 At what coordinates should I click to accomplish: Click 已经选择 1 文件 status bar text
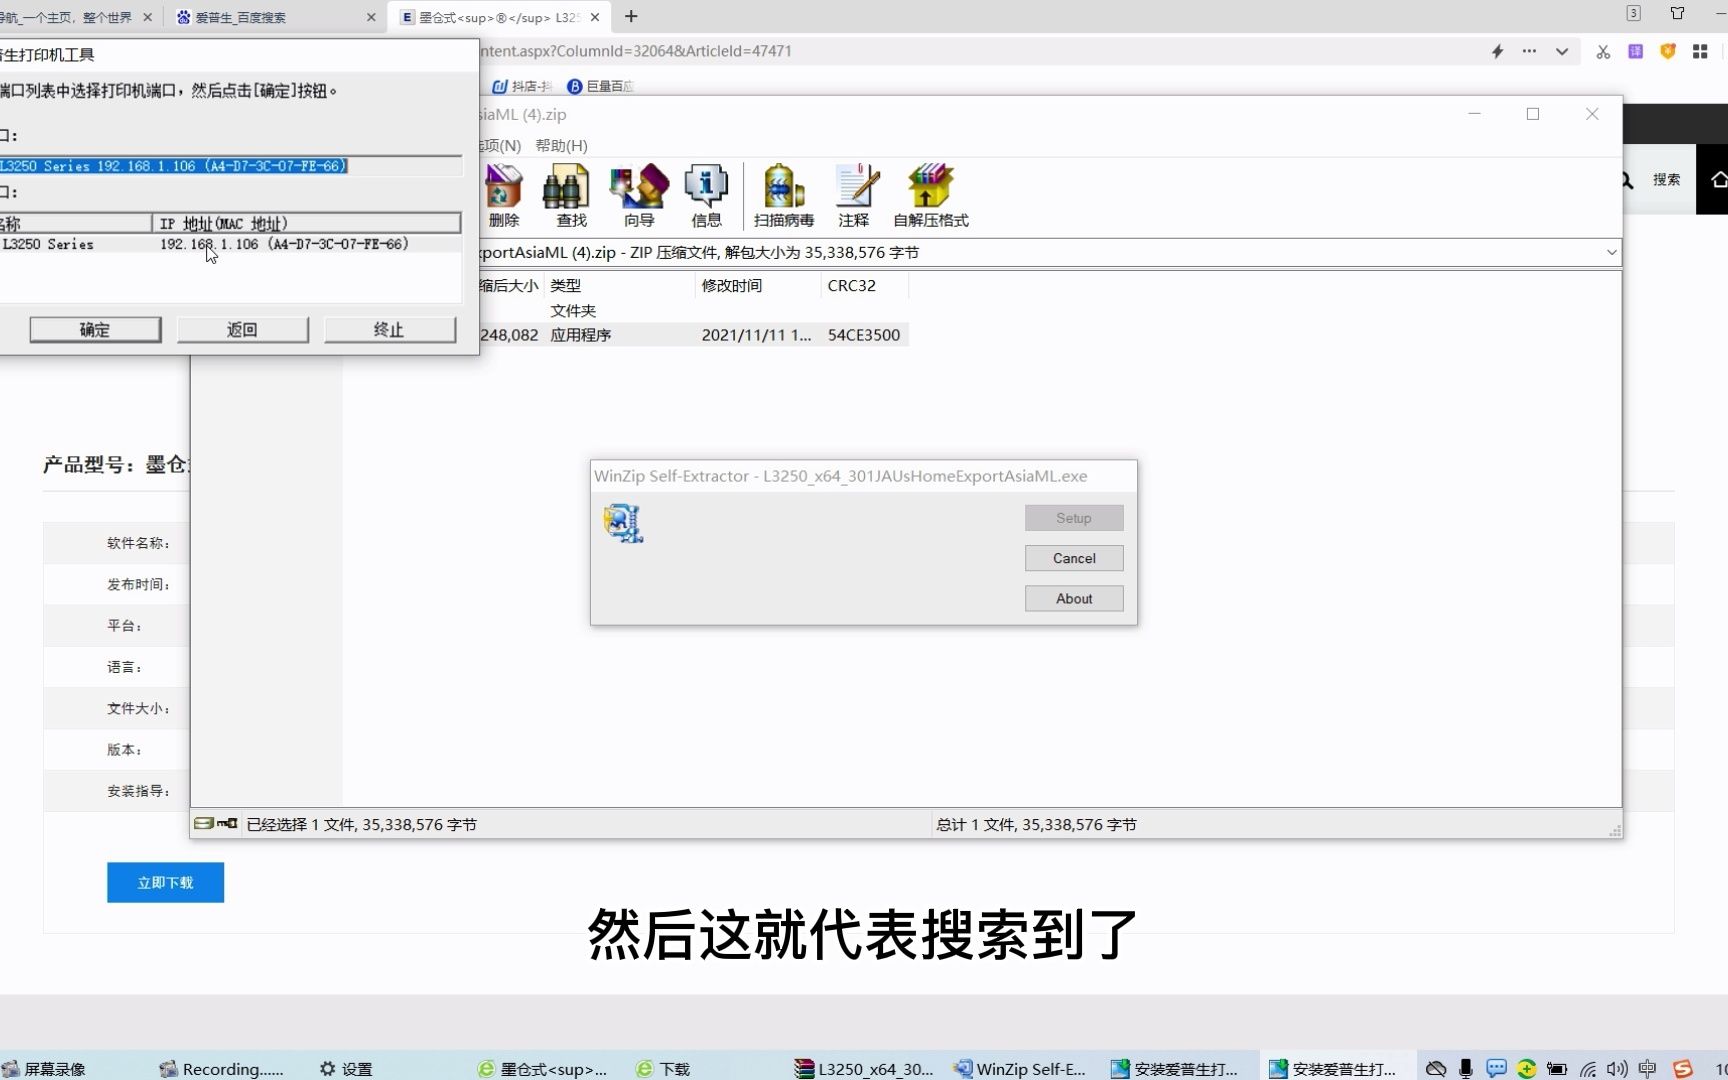tap(361, 824)
